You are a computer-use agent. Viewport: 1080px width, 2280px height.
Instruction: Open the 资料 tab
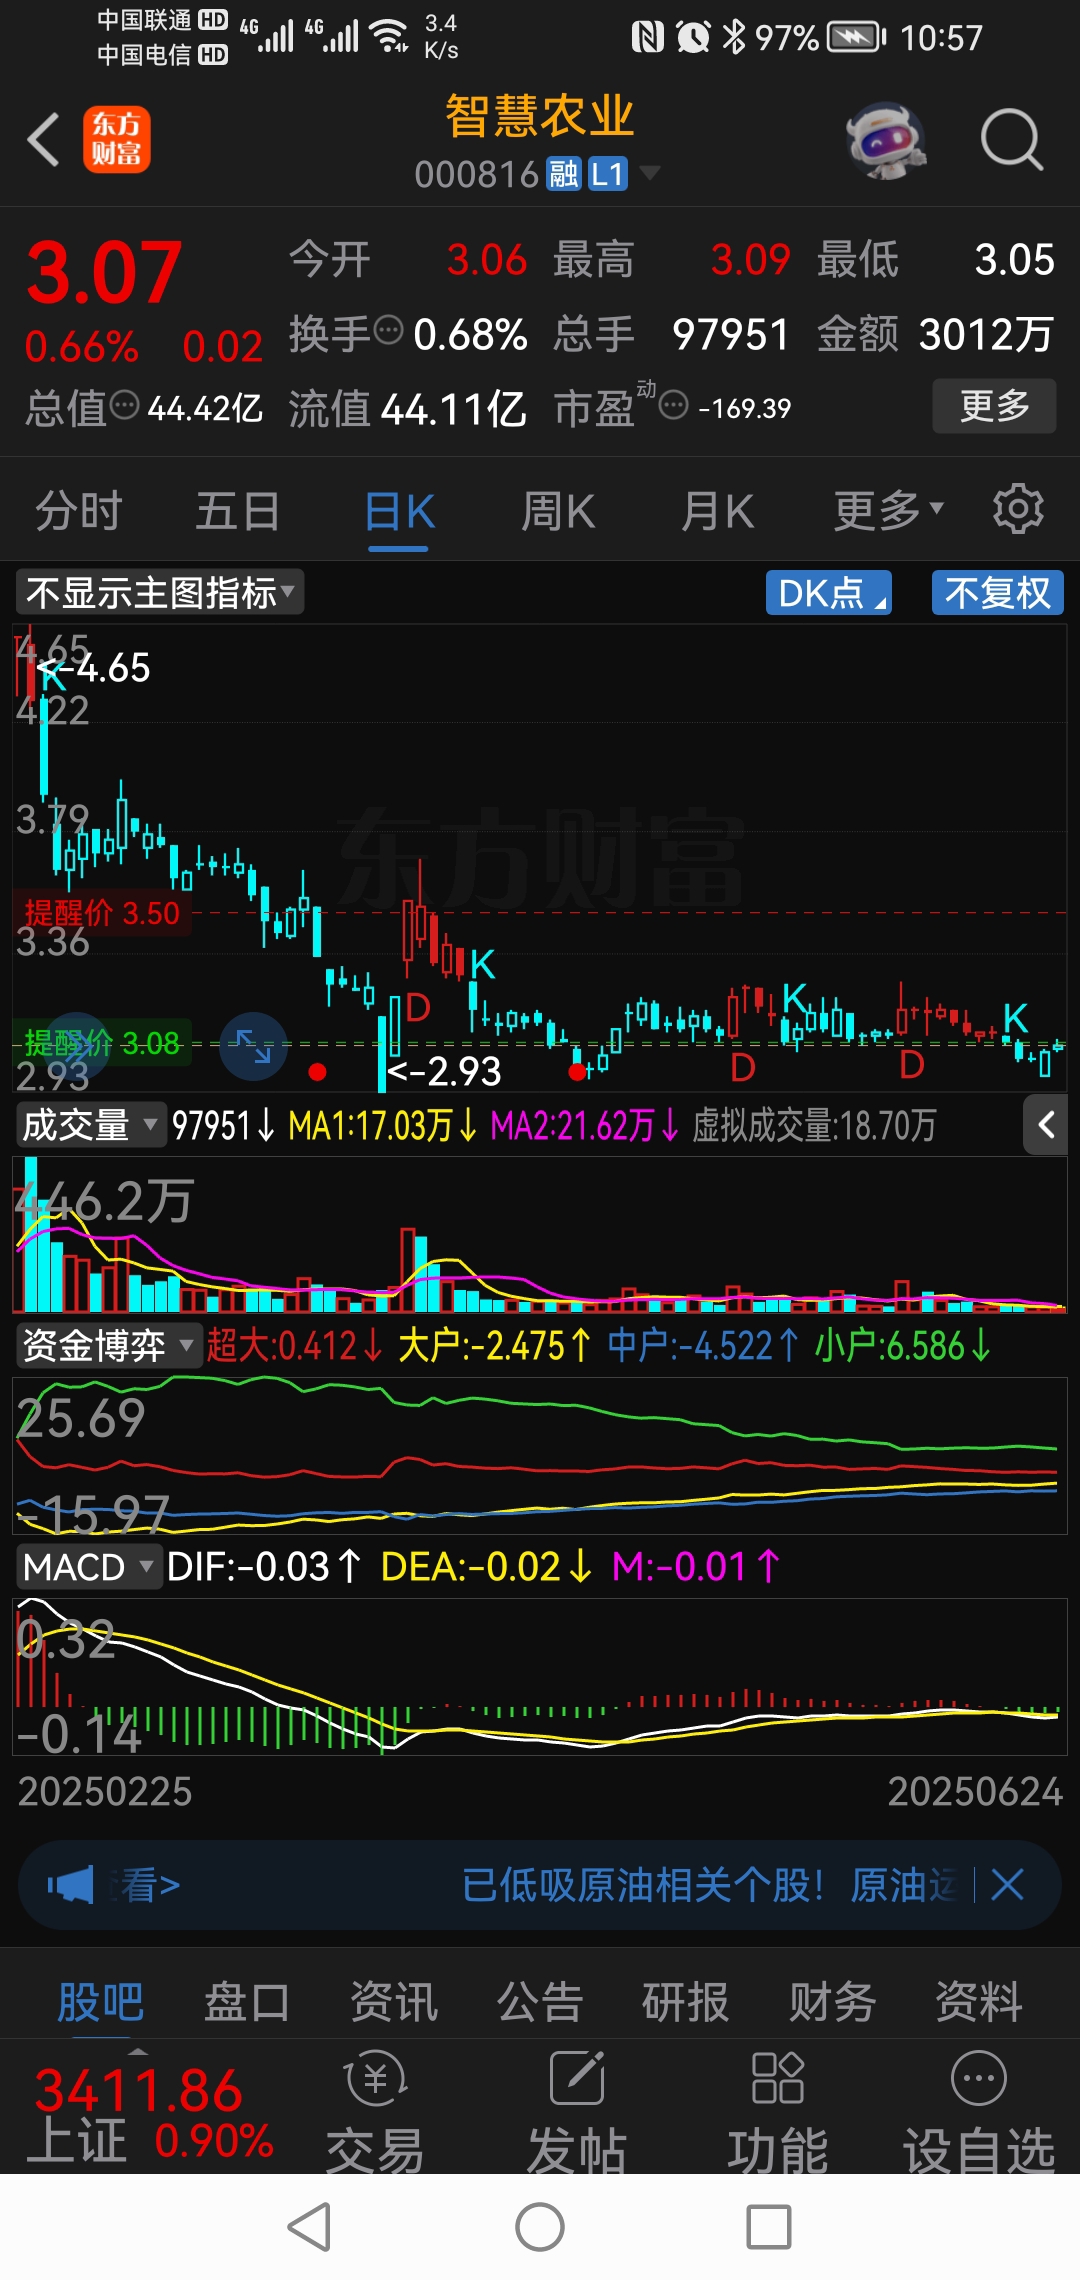(979, 2002)
